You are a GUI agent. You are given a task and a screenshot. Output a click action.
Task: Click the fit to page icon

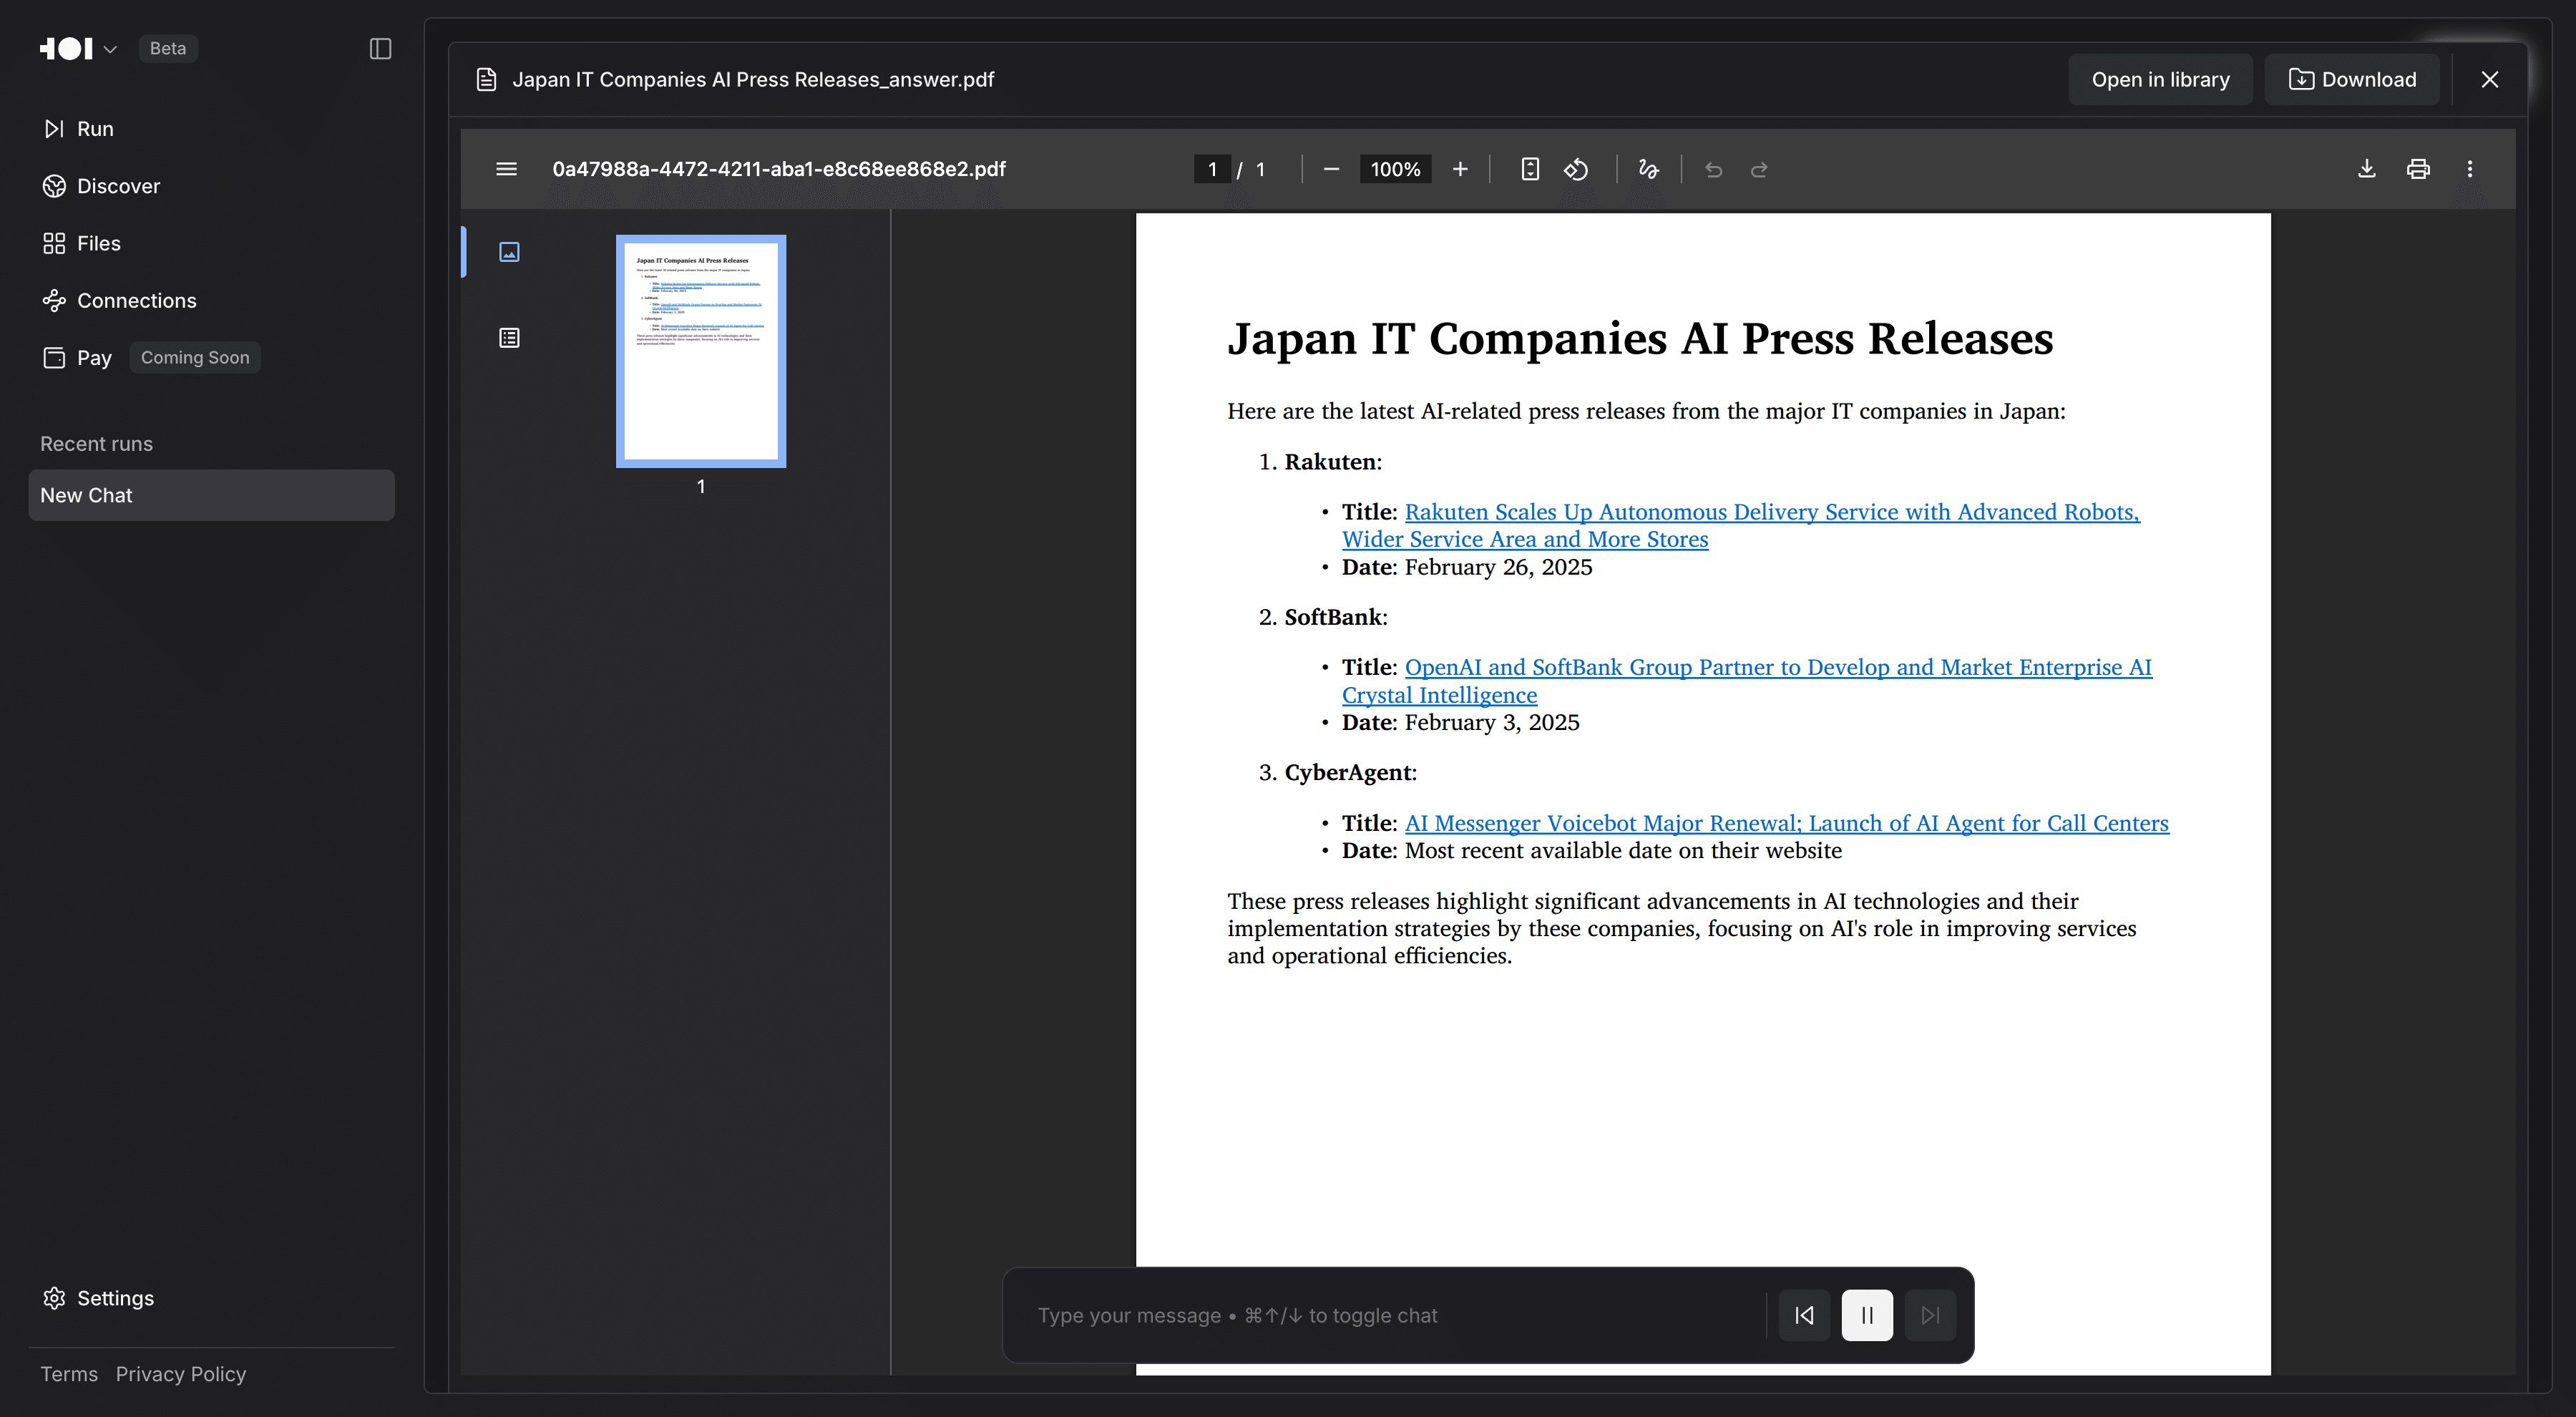1530,169
